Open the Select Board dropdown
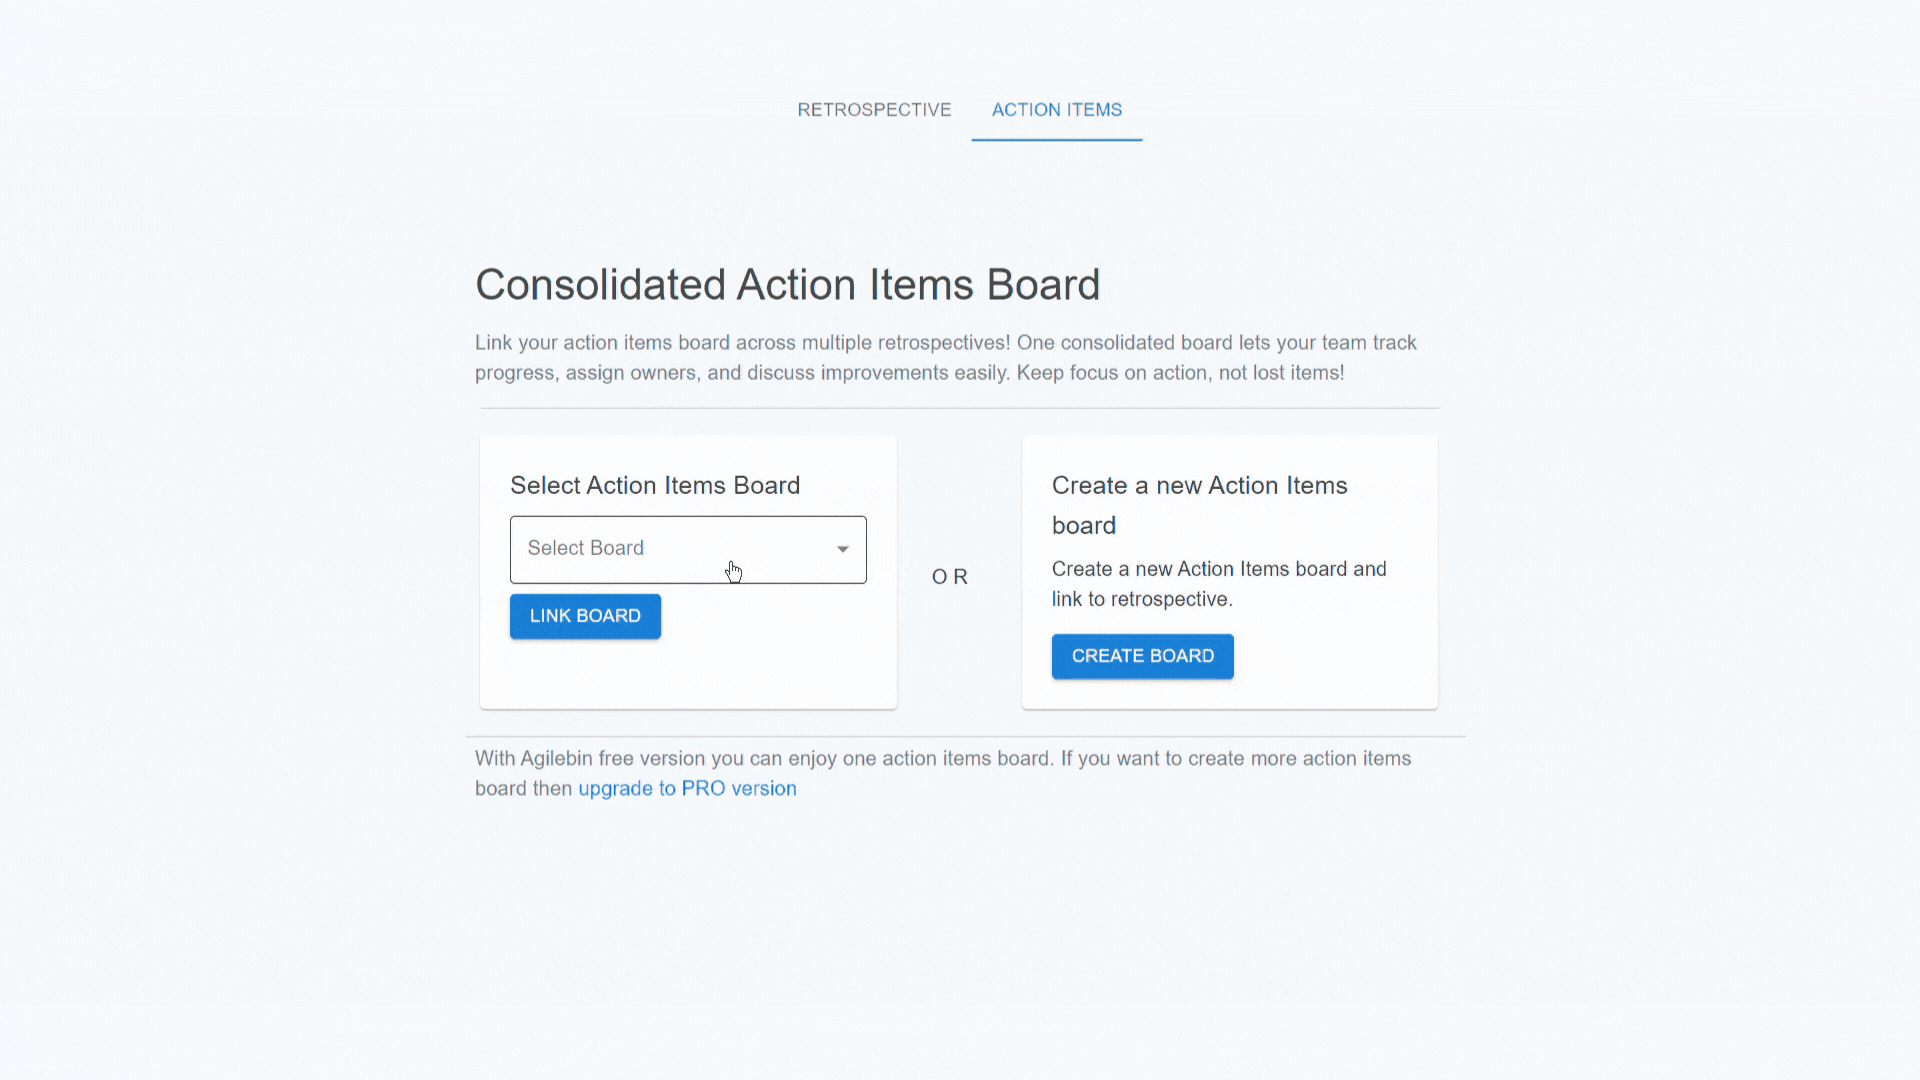Screen dimensions: 1920x1080 tap(688, 549)
